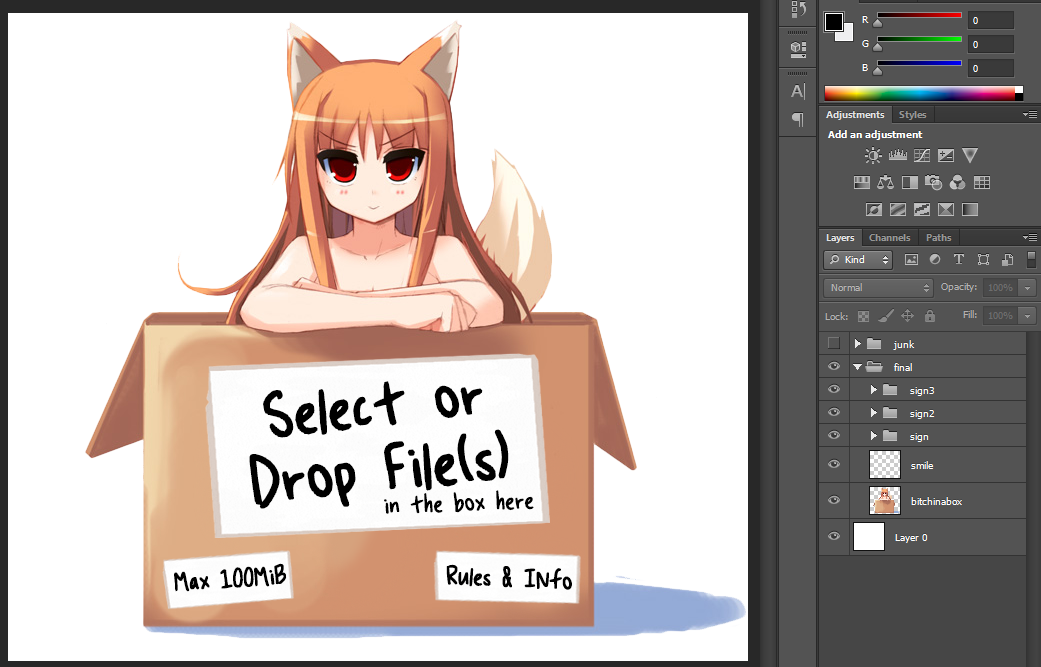Screen dimensions: 1041x667
Task: Click the B value input field
Action: pos(990,68)
